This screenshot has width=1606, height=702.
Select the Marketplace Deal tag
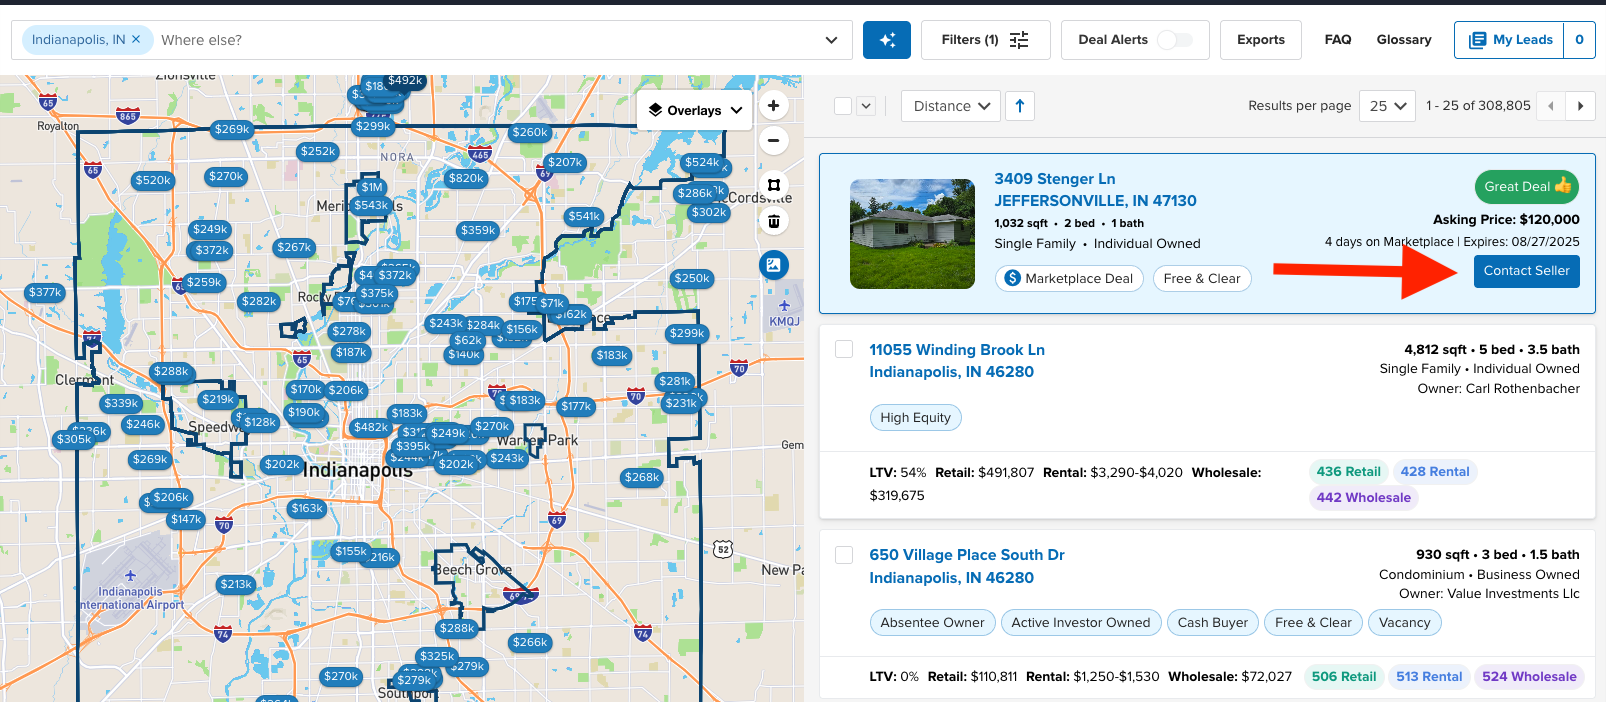[1069, 279]
